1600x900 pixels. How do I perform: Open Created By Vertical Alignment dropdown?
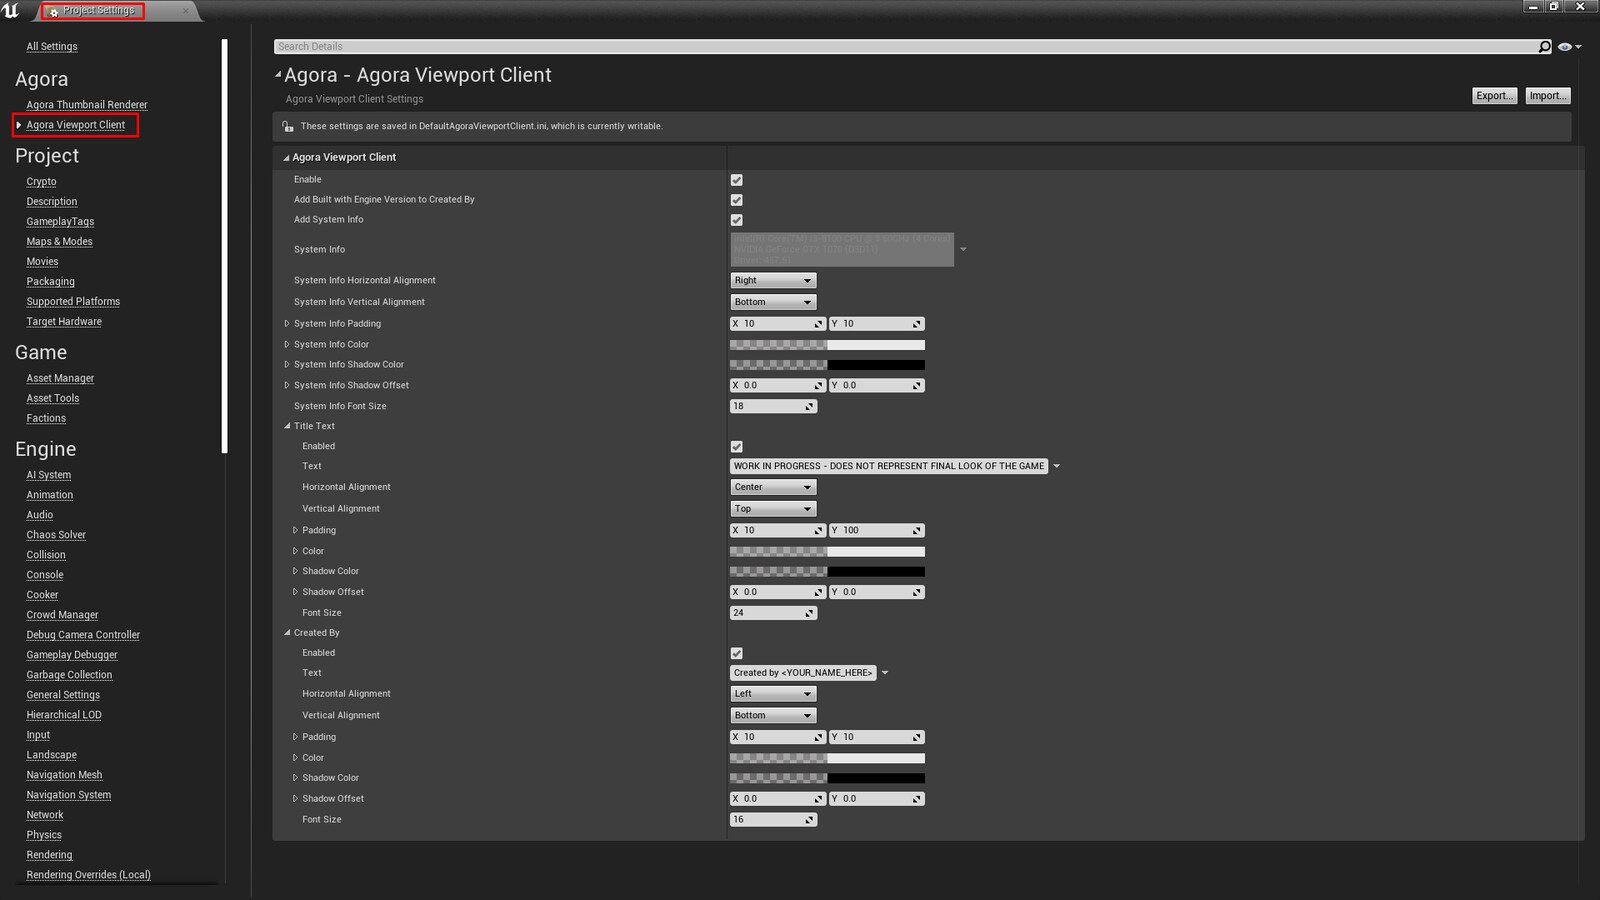(773, 716)
